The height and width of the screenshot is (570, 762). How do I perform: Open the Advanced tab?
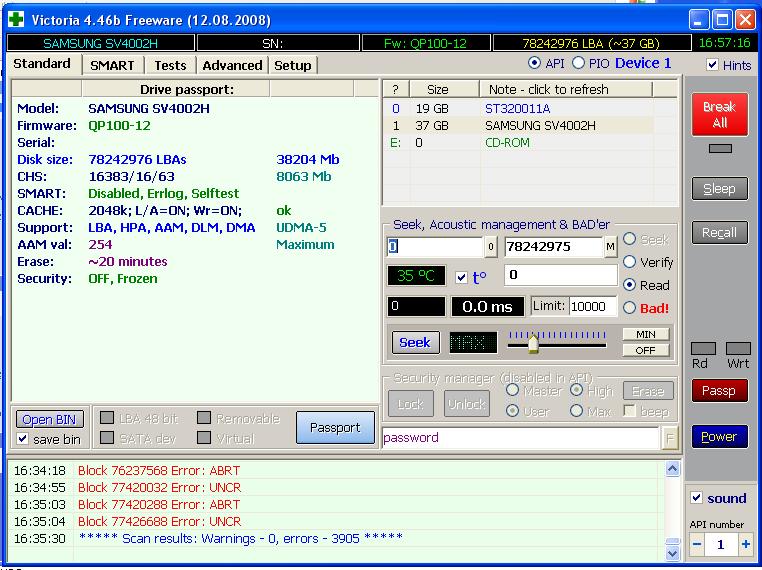[x=232, y=65]
